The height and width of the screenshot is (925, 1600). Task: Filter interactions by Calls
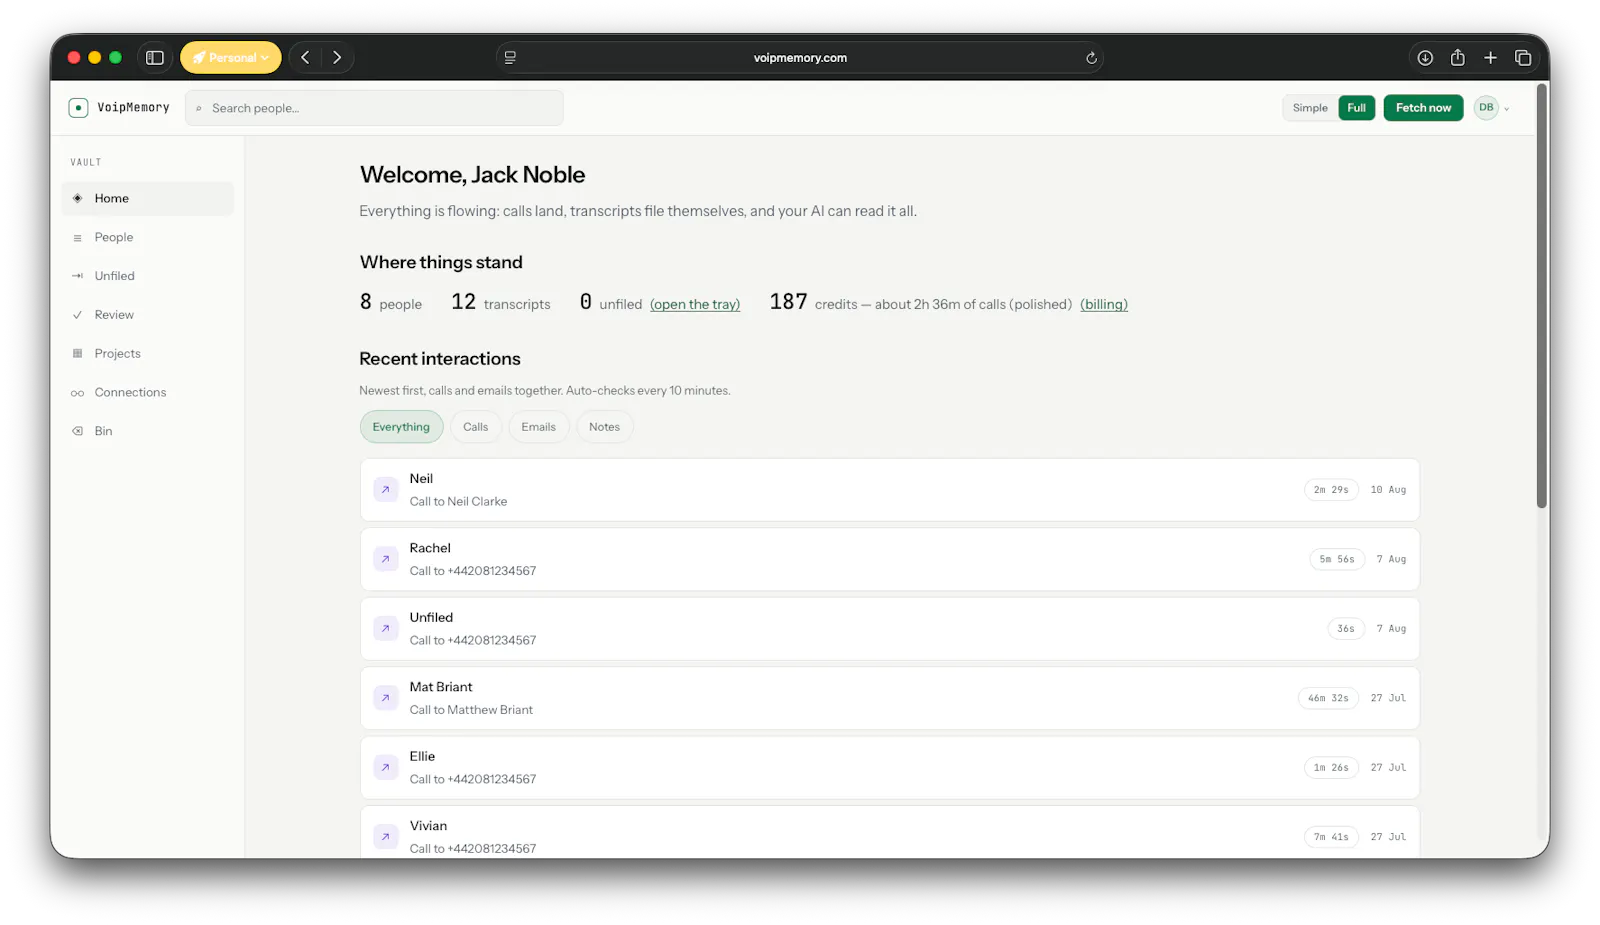click(x=476, y=427)
